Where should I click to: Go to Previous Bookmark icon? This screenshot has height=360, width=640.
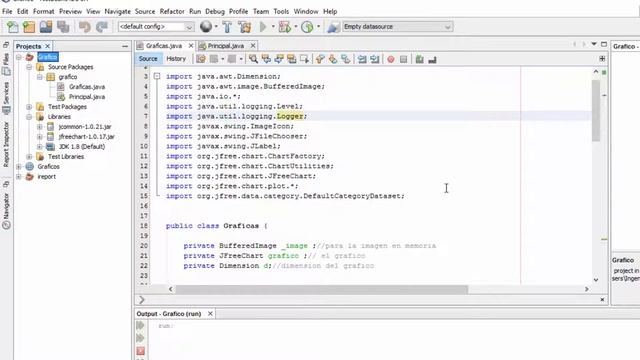pyautogui.click(x=320, y=59)
